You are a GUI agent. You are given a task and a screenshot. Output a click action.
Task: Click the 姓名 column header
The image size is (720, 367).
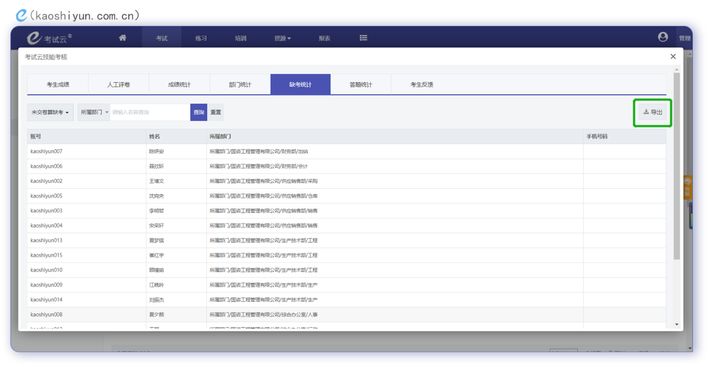176,136
